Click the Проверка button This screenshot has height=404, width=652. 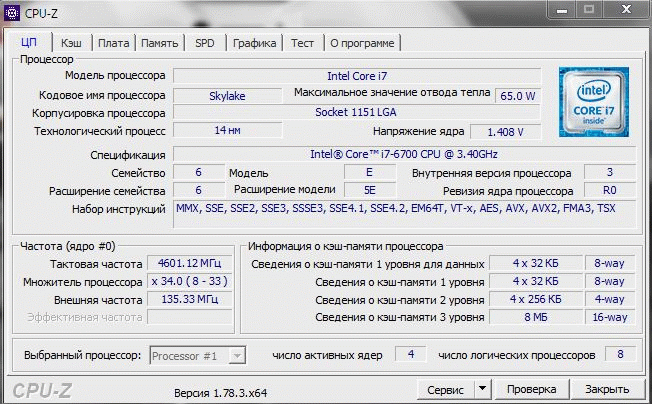click(x=532, y=389)
